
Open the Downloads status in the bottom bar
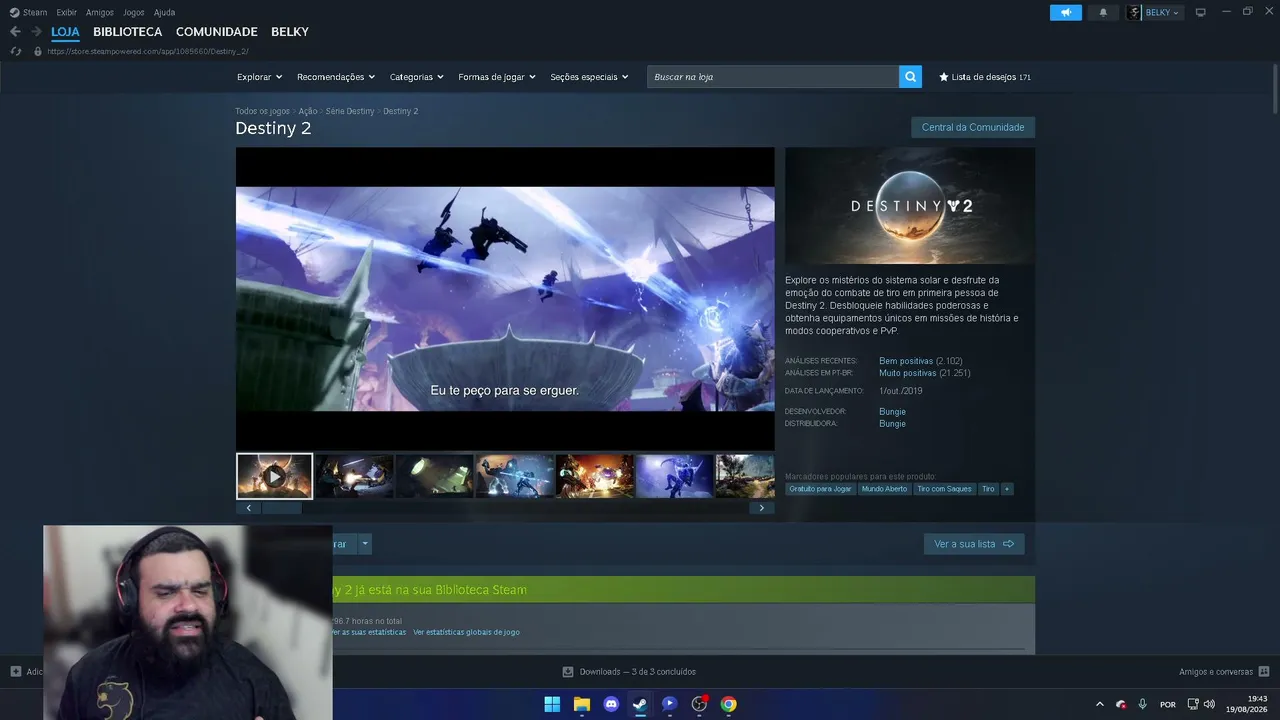point(629,672)
